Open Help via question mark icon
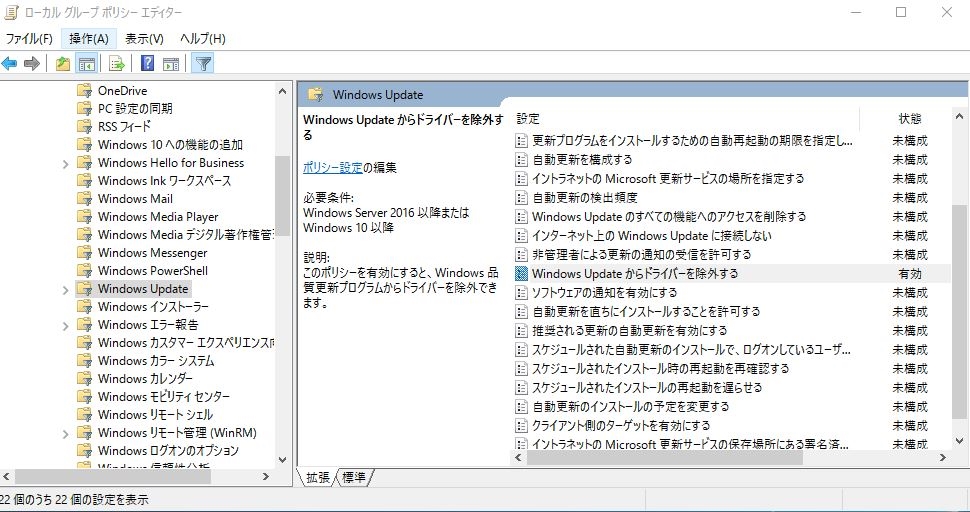 pyautogui.click(x=147, y=63)
